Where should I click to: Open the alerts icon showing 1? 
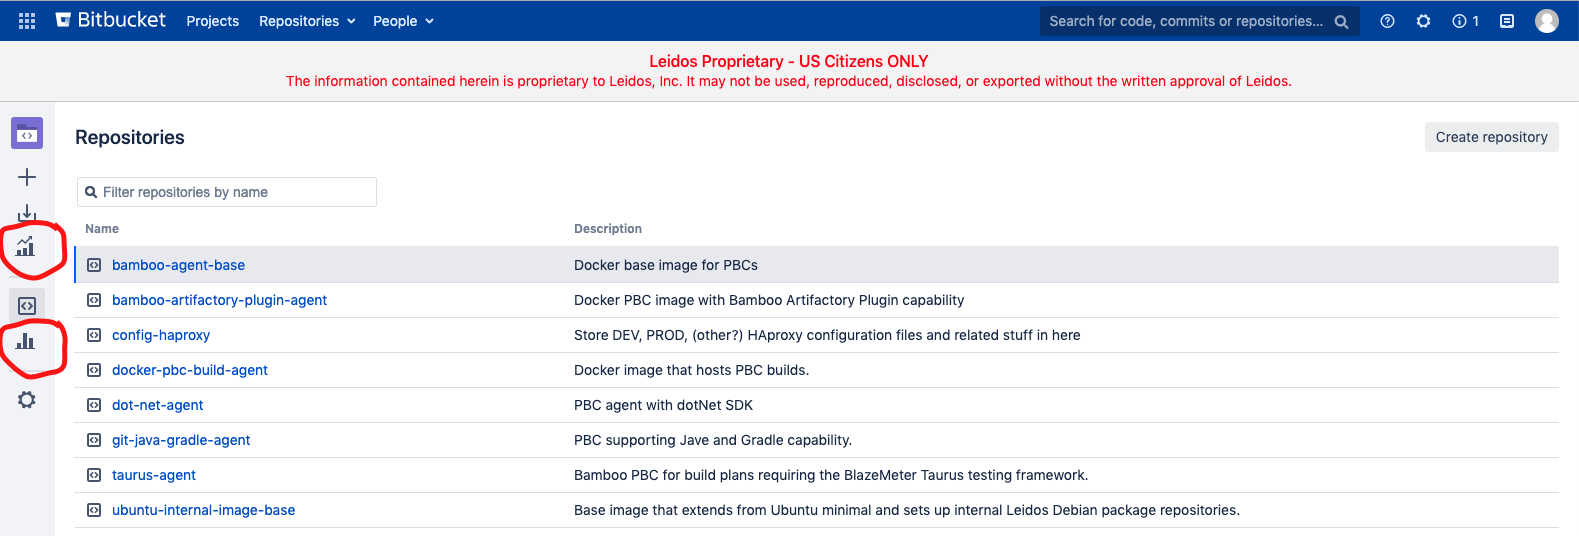click(1465, 21)
